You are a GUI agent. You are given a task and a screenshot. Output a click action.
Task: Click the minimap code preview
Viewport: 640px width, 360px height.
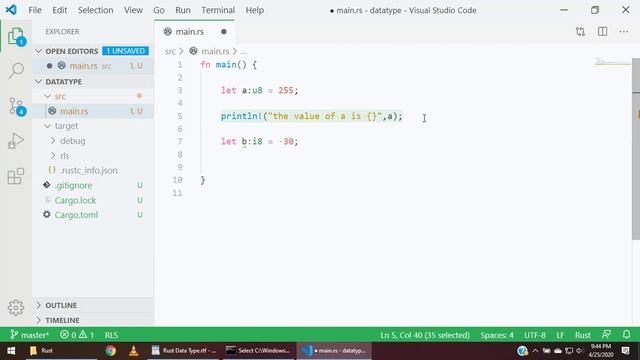(612, 62)
